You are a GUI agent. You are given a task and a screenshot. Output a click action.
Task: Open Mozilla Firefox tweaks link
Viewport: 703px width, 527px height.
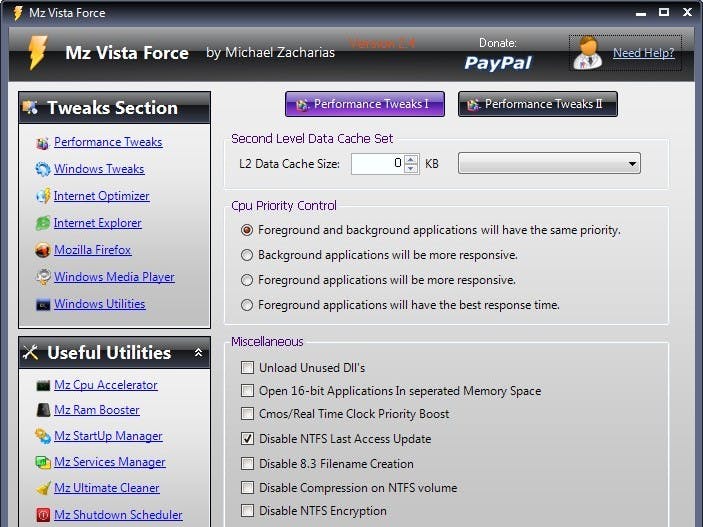(x=93, y=250)
